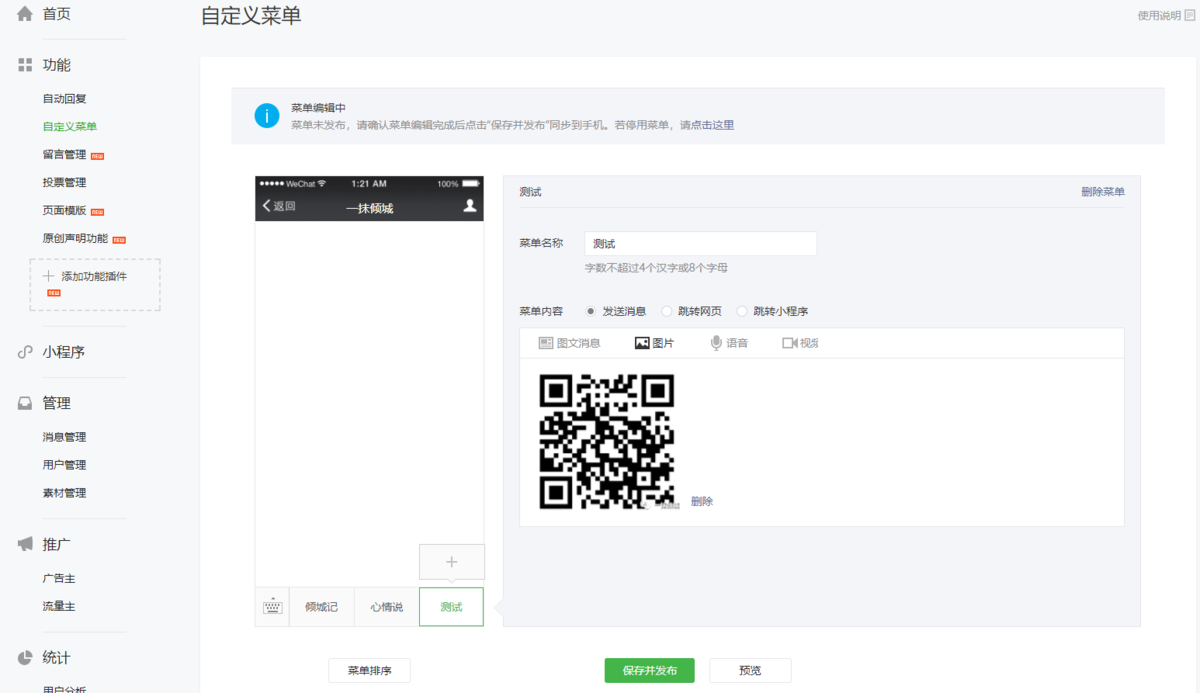Click the megaphone icon beside 推广

pos(25,544)
